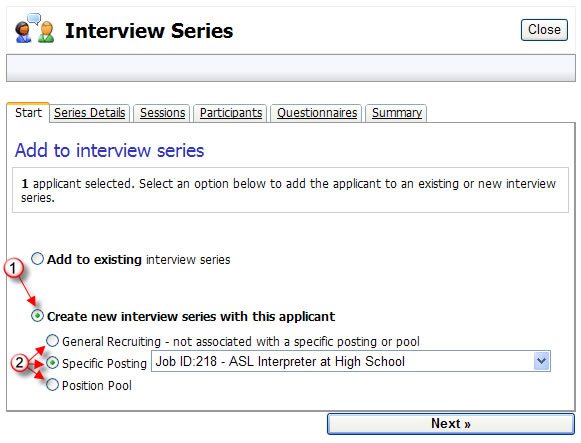The height and width of the screenshot is (443, 581).
Task: Click the red annotation marker 2
Action: pos(19,363)
